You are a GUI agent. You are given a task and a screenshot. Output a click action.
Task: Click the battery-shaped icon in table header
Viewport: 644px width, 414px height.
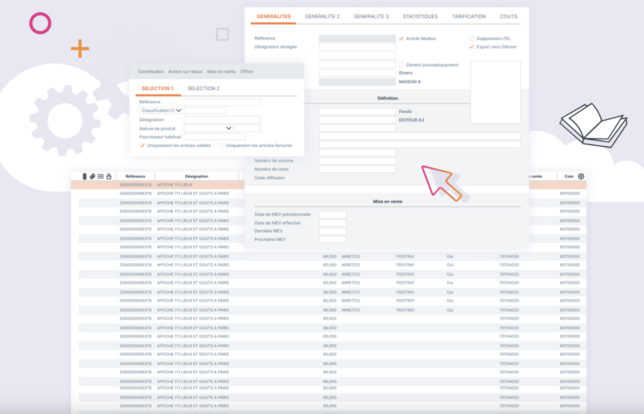(84, 176)
